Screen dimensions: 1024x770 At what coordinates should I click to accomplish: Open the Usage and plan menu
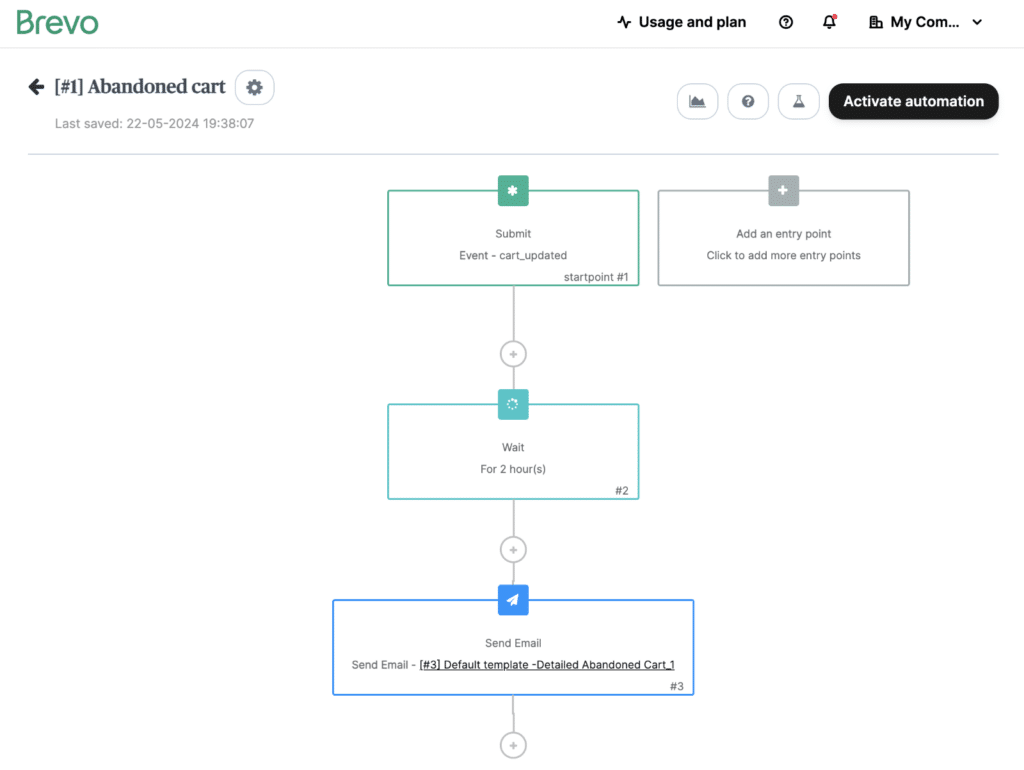(x=681, y=21)
